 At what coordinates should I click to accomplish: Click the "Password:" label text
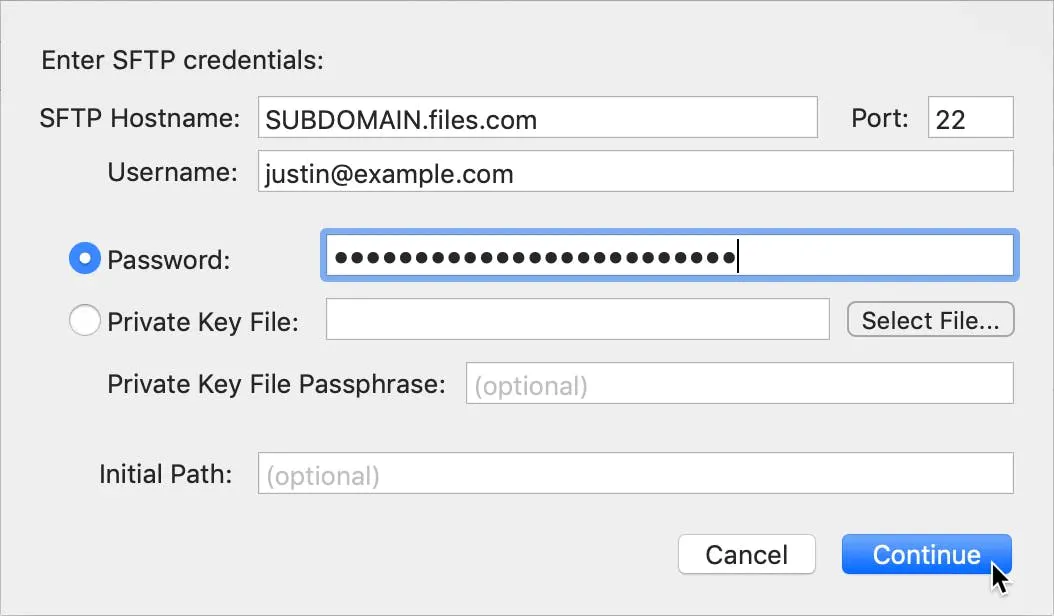[x=169, y=260]
